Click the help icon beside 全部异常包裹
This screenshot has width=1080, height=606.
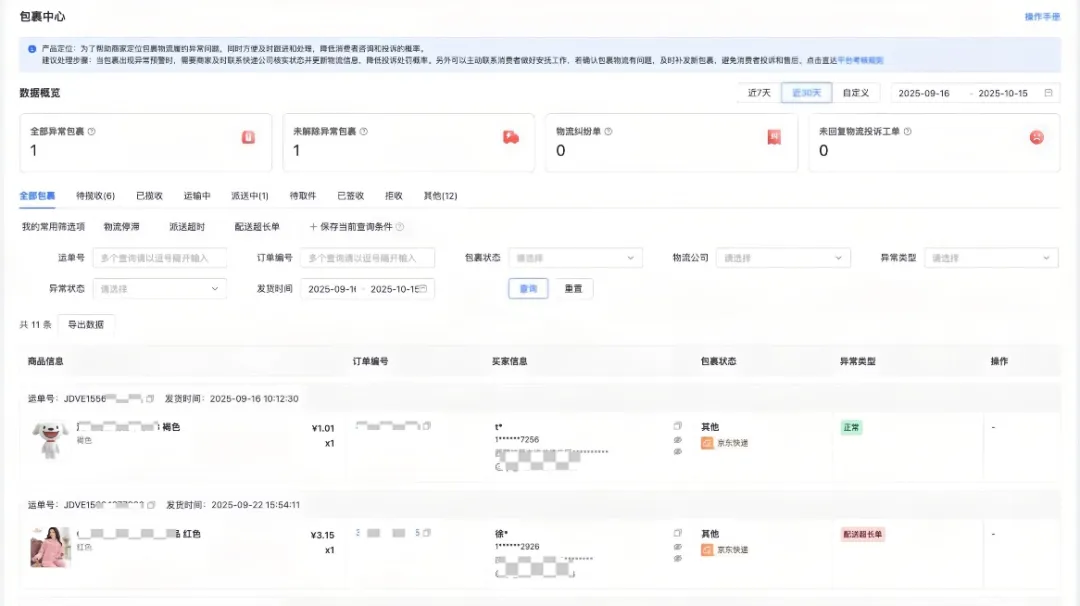(x=92, y=131)
